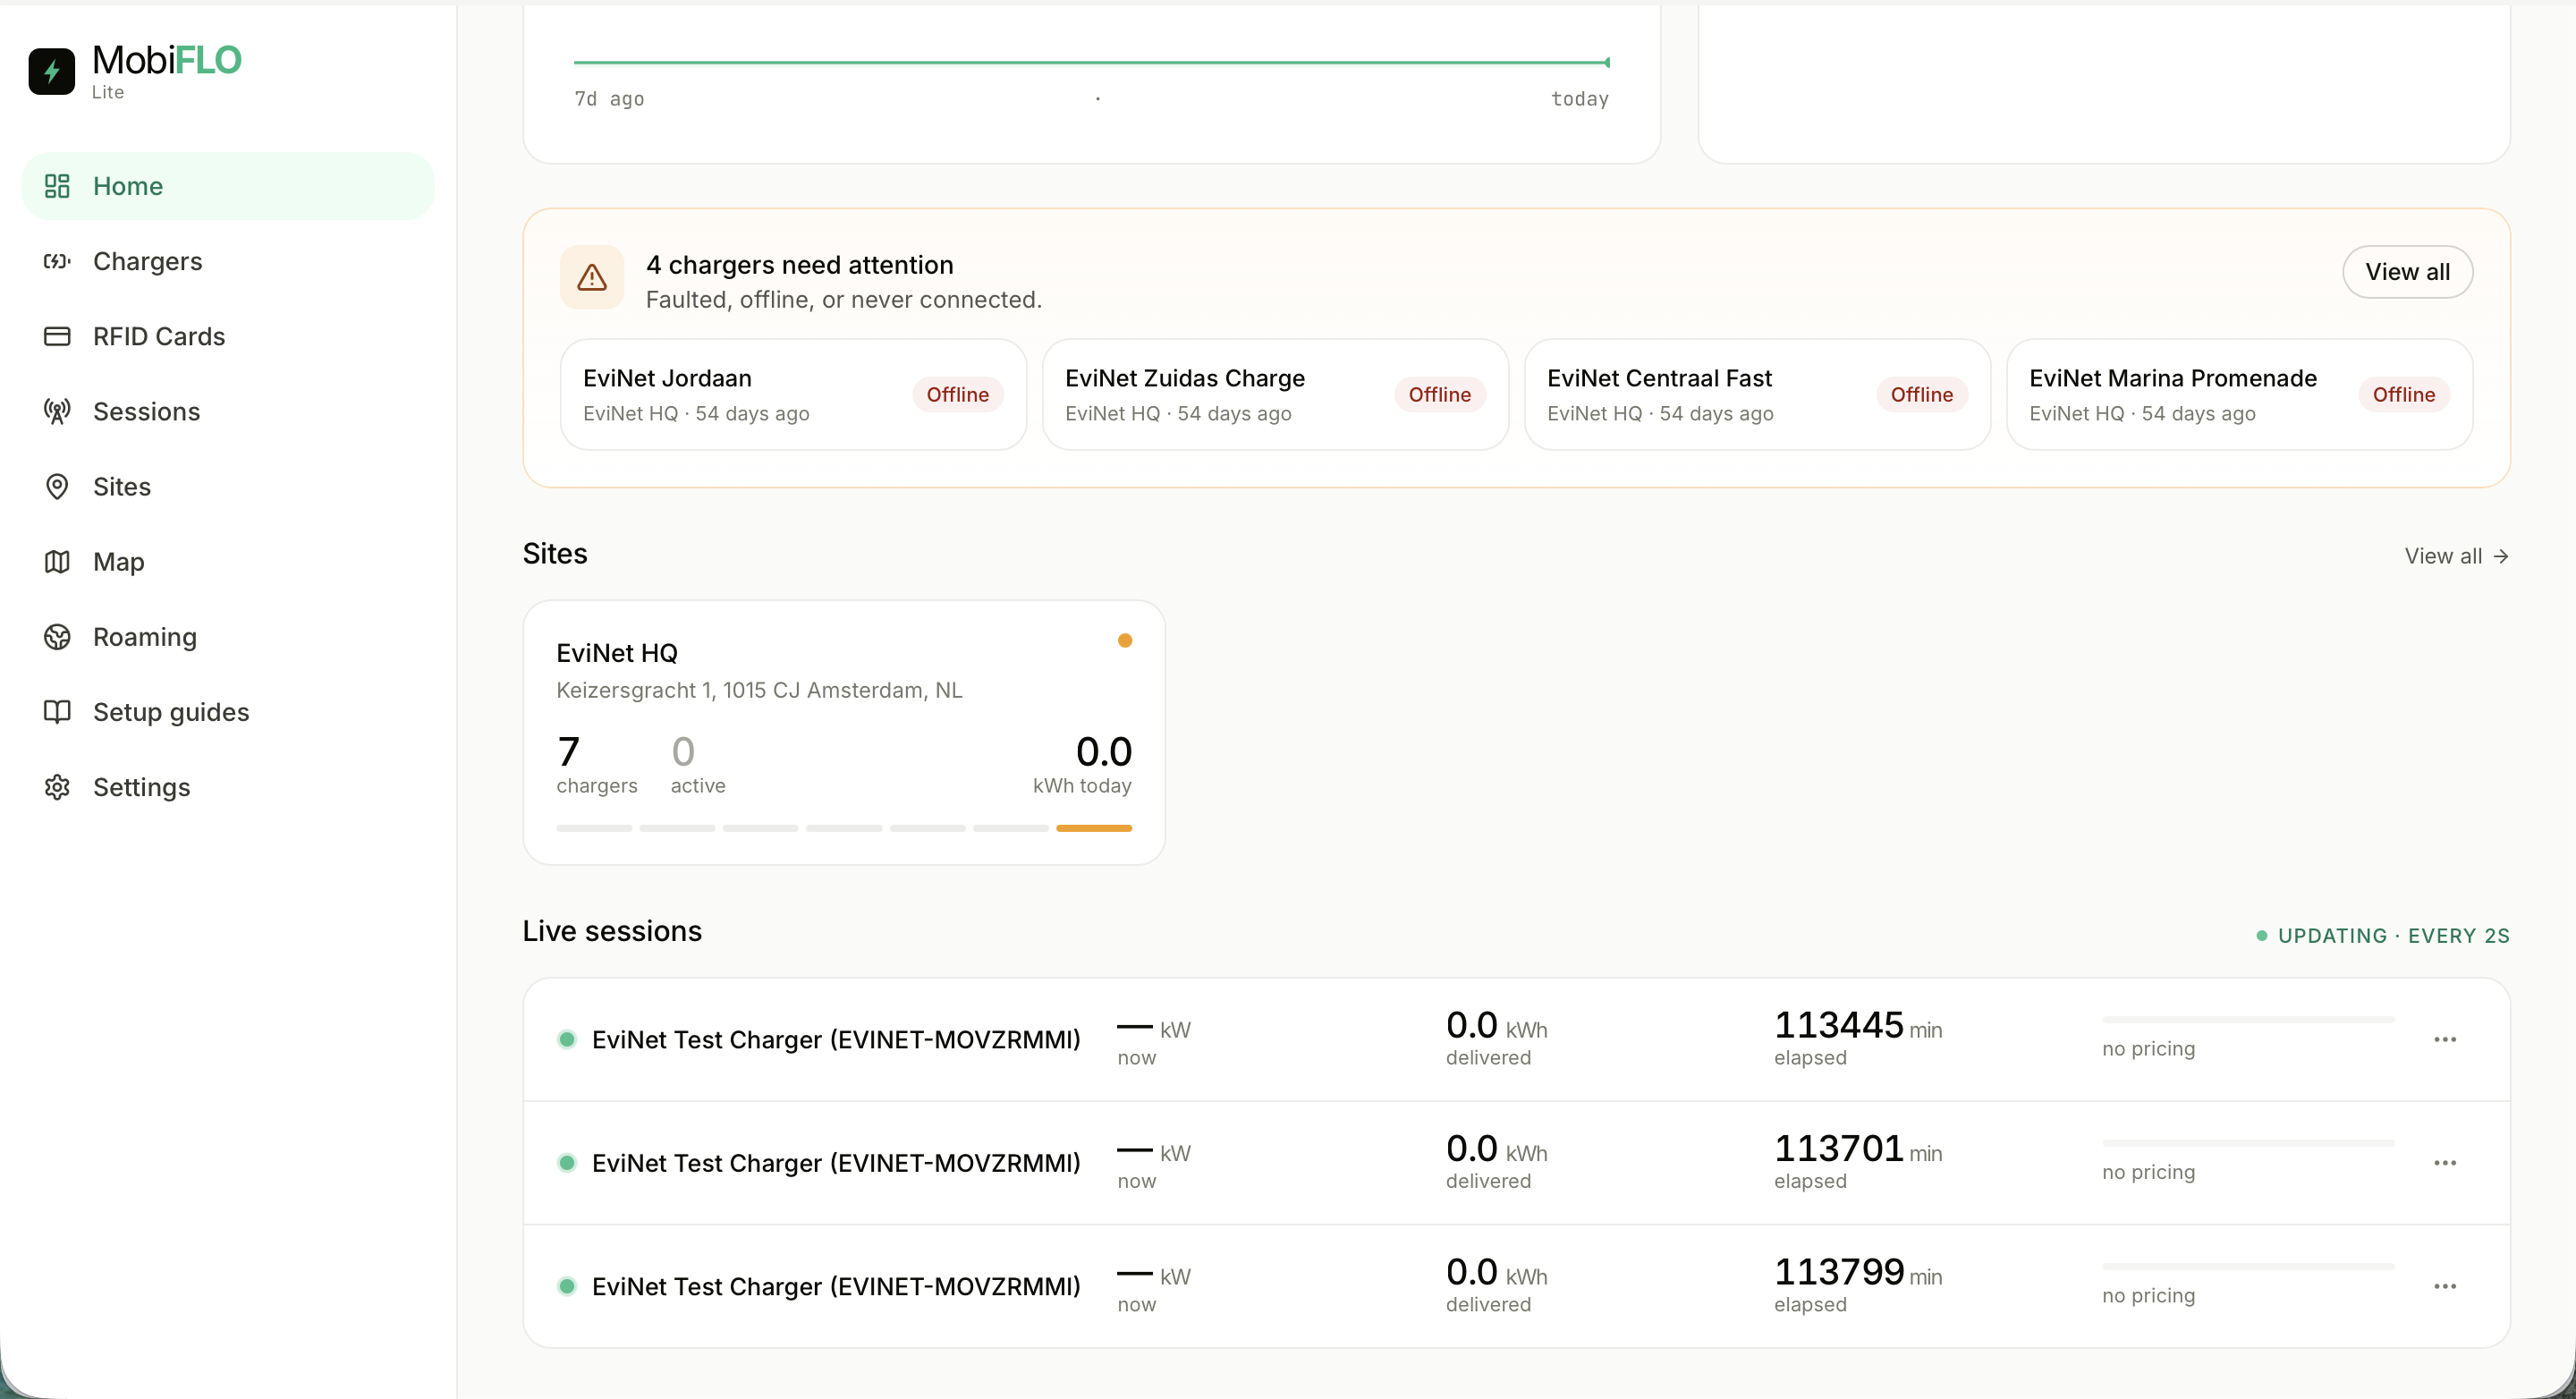Open more options for 113799 min session
Image resolution: width=2576 pixels, height=1399 pixels.
[2445, 1286]
